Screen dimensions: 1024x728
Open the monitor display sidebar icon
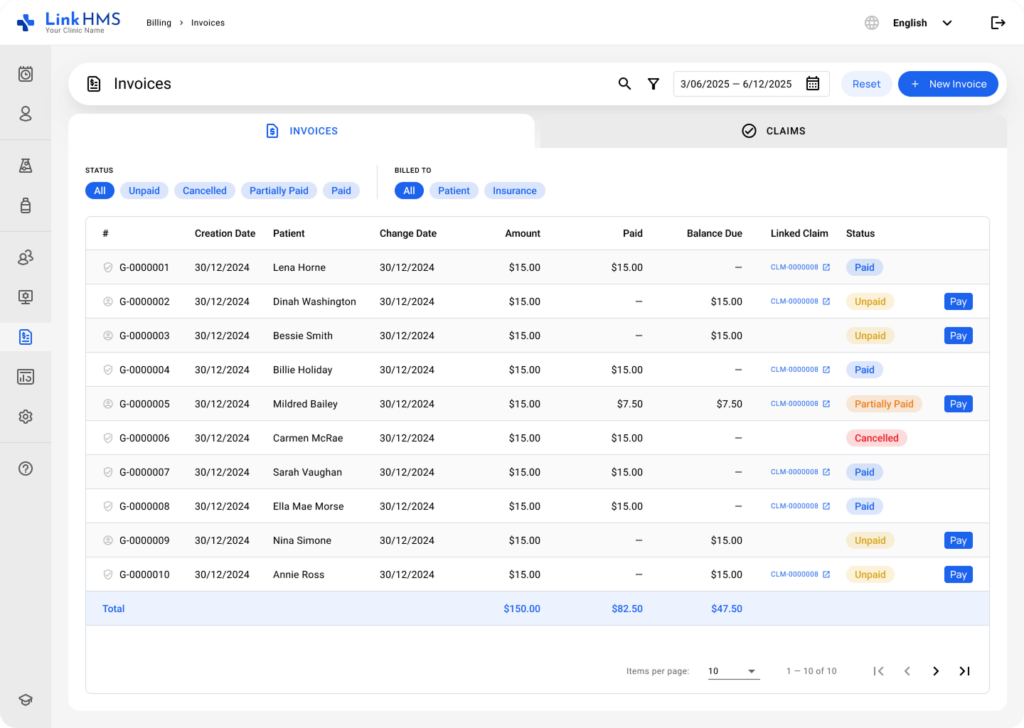25,297
